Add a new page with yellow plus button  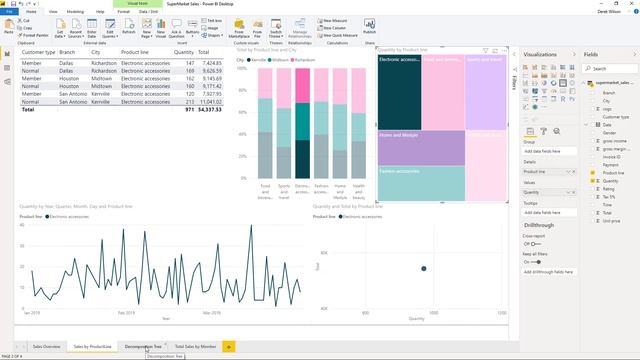click(229, 347)
